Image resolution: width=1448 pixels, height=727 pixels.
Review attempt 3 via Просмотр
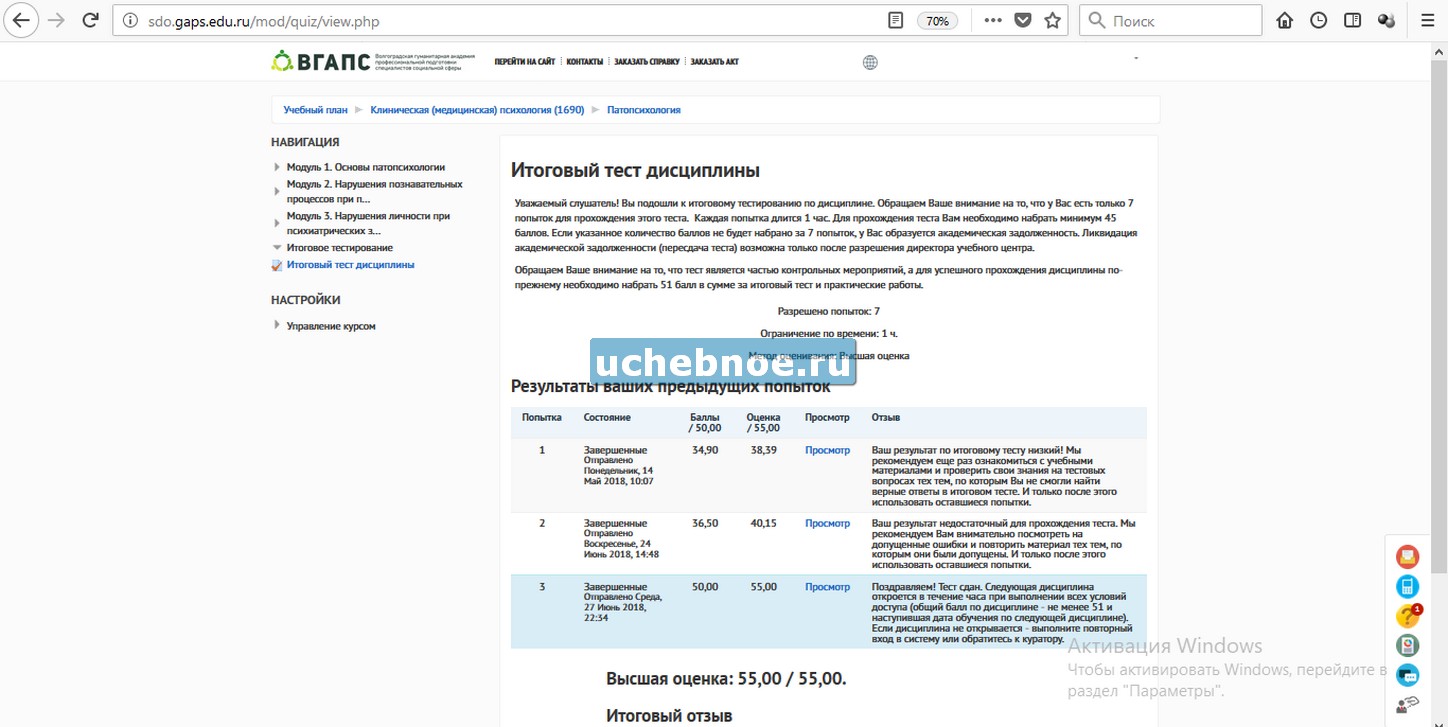pos(827,587)
